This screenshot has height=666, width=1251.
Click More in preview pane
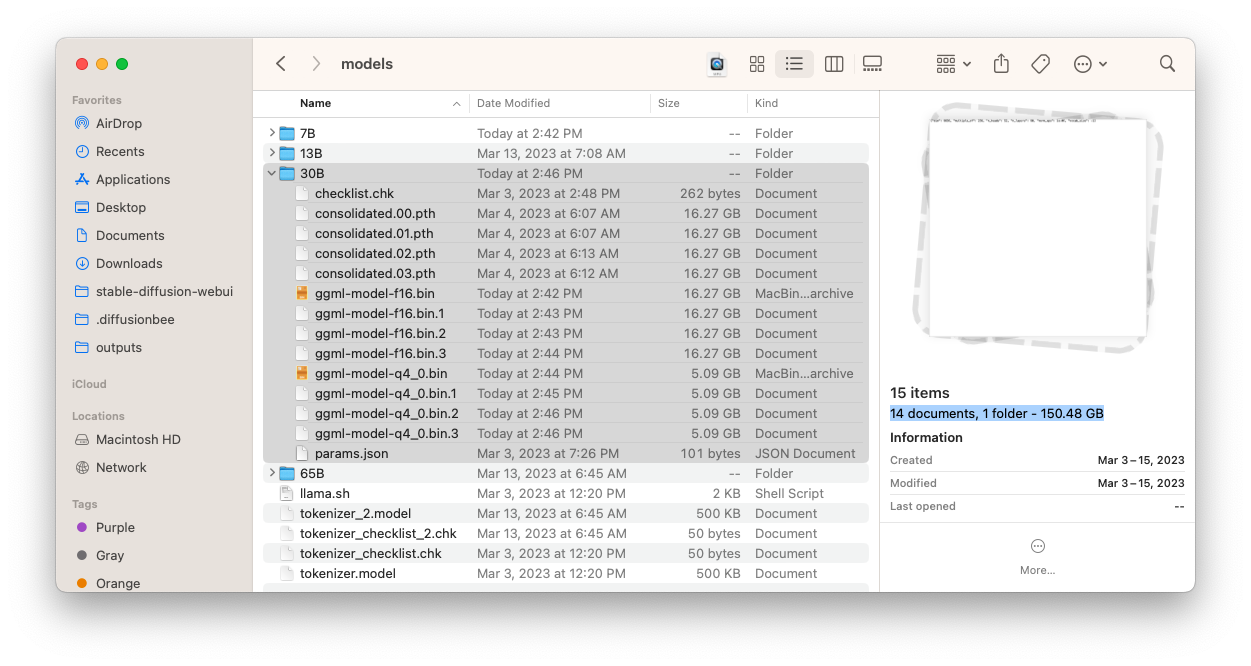coord(1037,556)
